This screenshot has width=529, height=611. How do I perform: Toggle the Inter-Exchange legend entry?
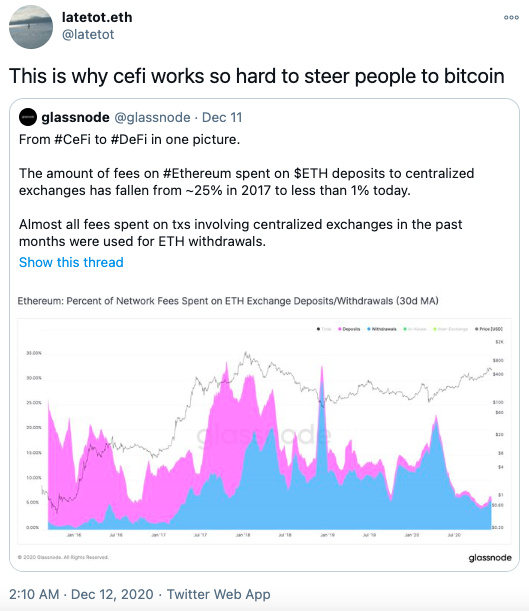(x=450, y=329)
